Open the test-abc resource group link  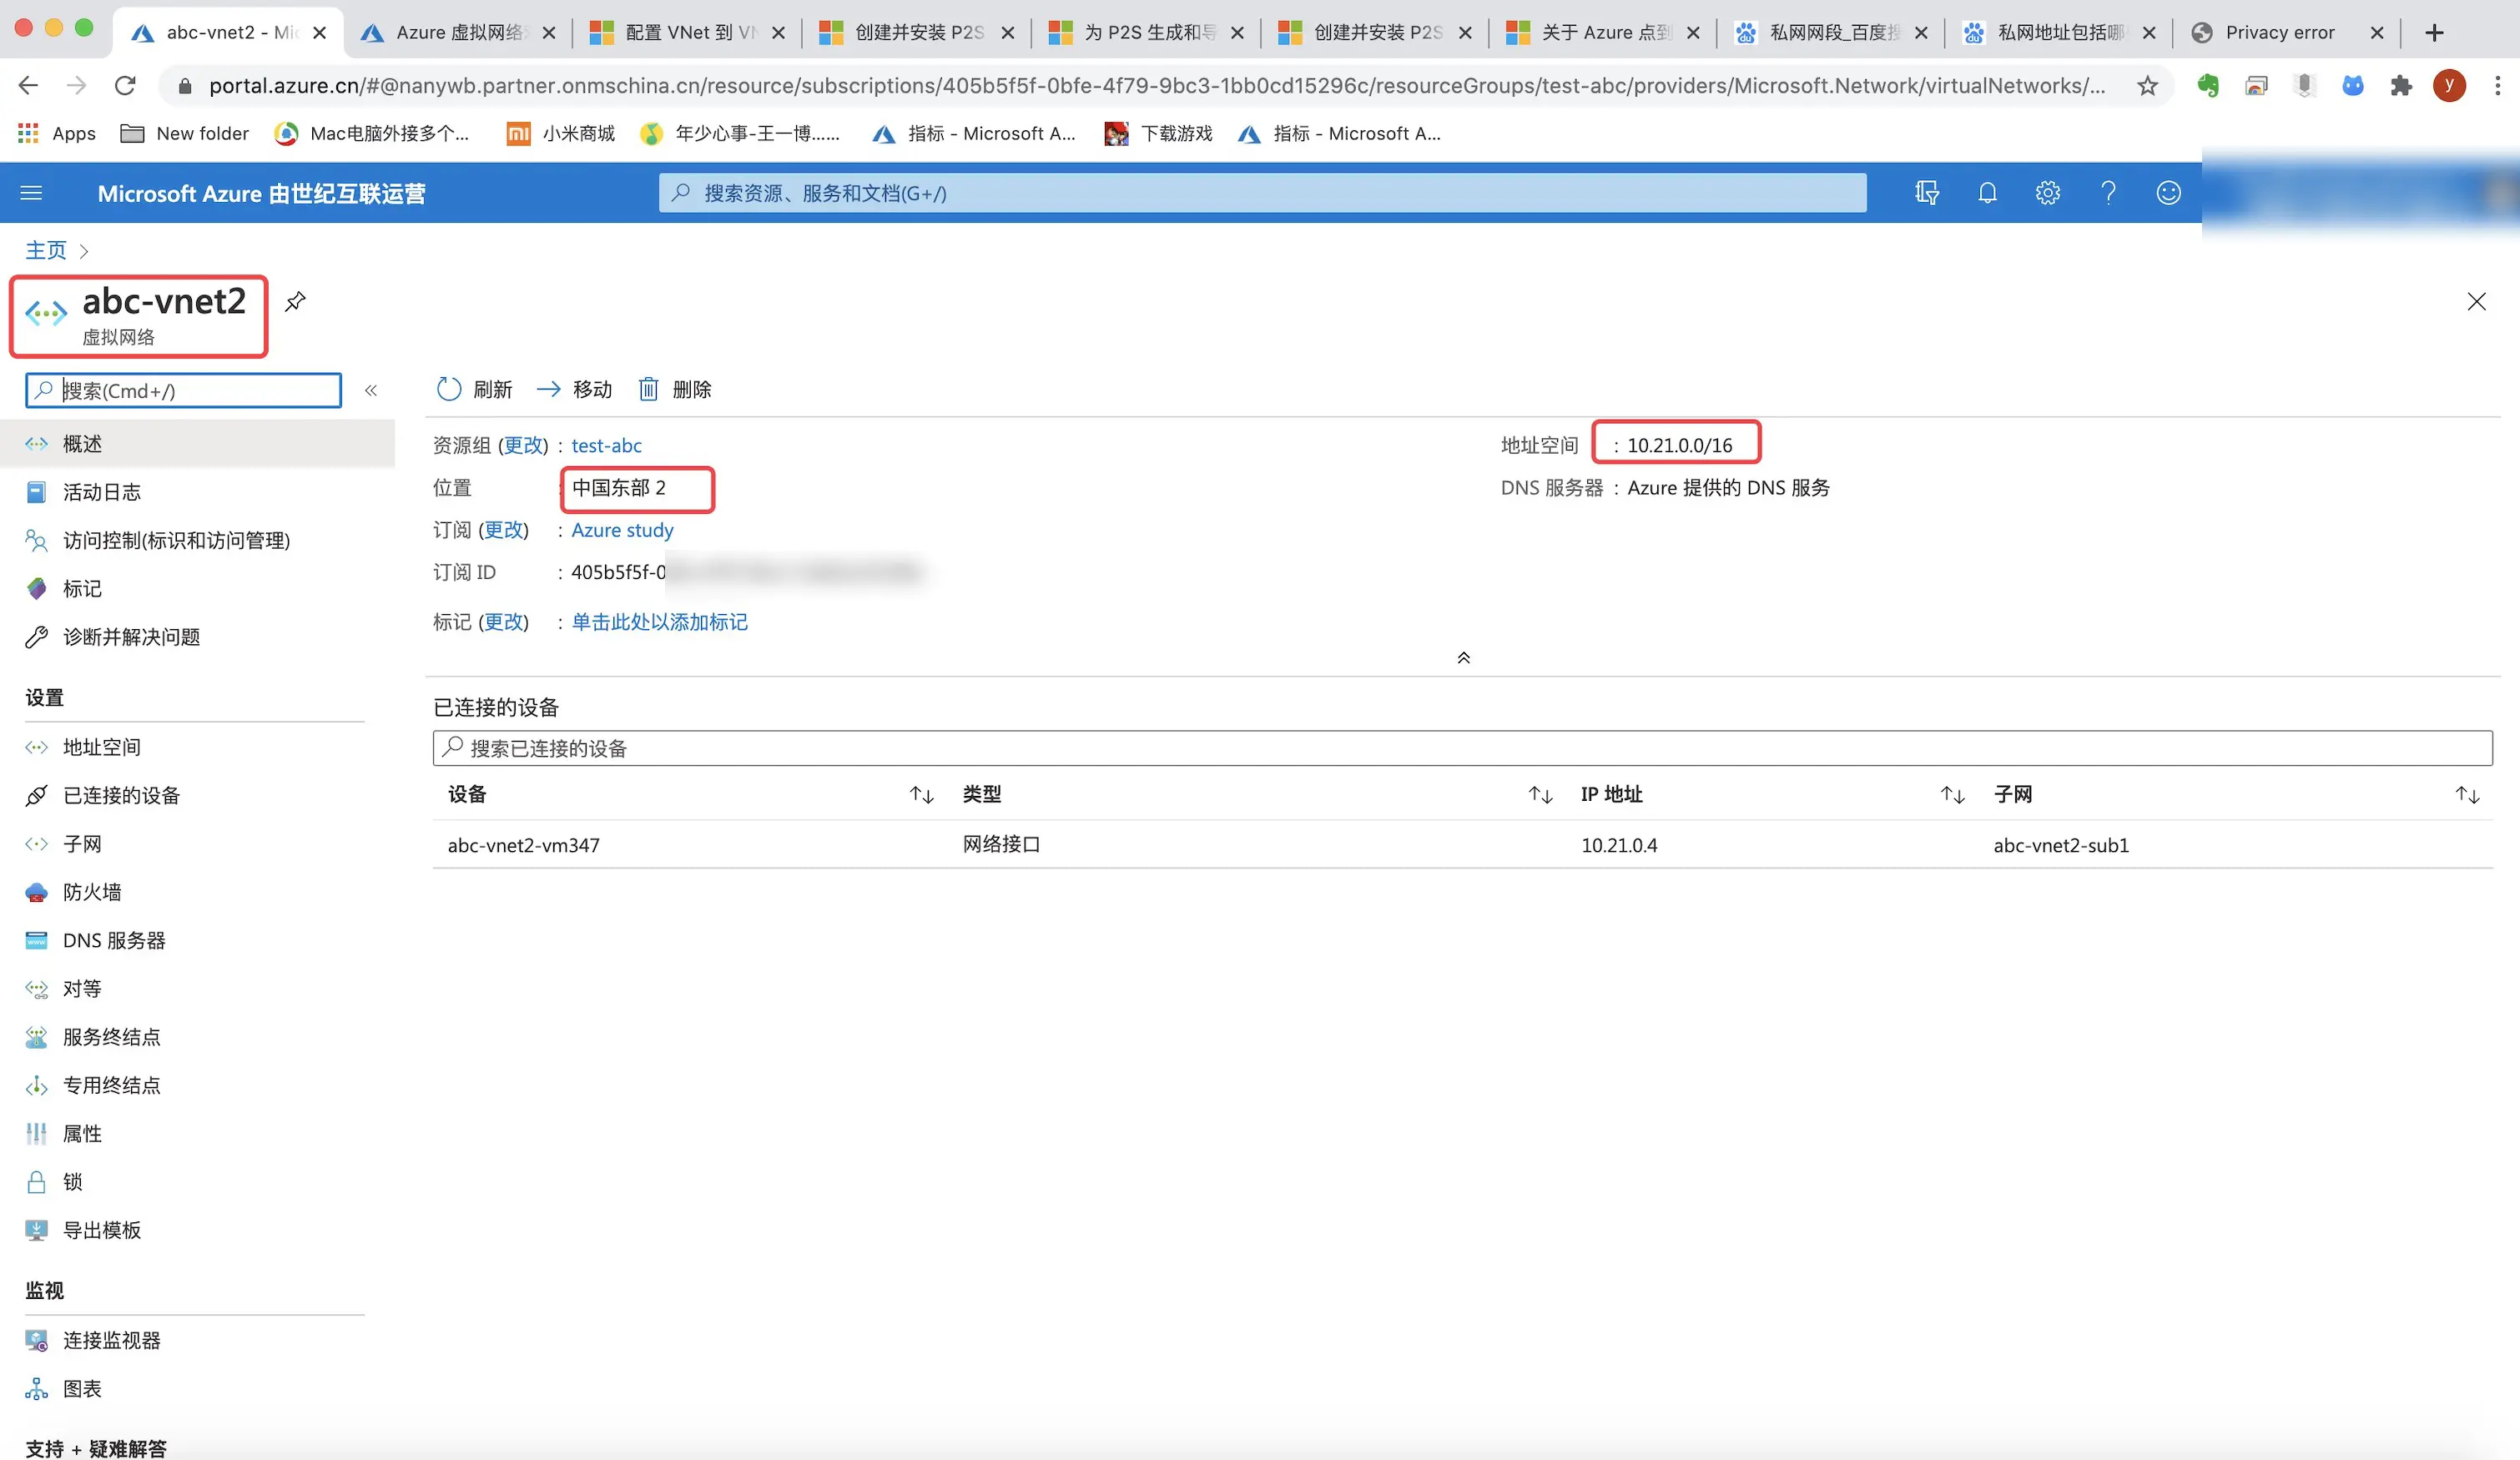(x=606, y=445)
